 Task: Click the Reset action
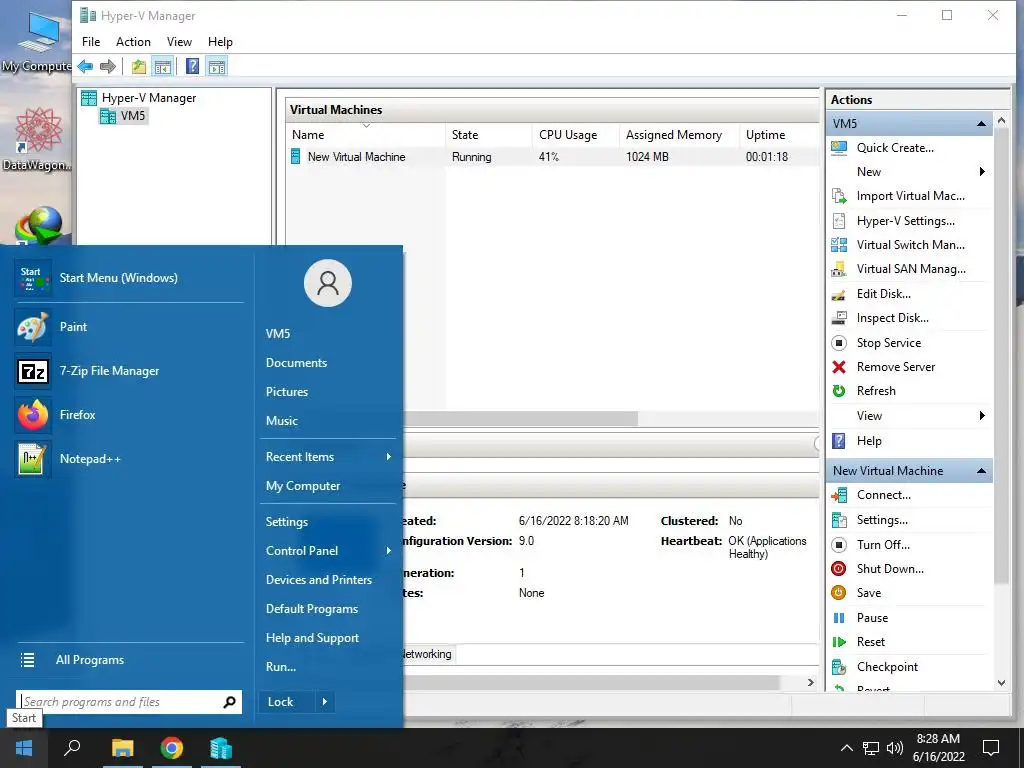[871, 642]
